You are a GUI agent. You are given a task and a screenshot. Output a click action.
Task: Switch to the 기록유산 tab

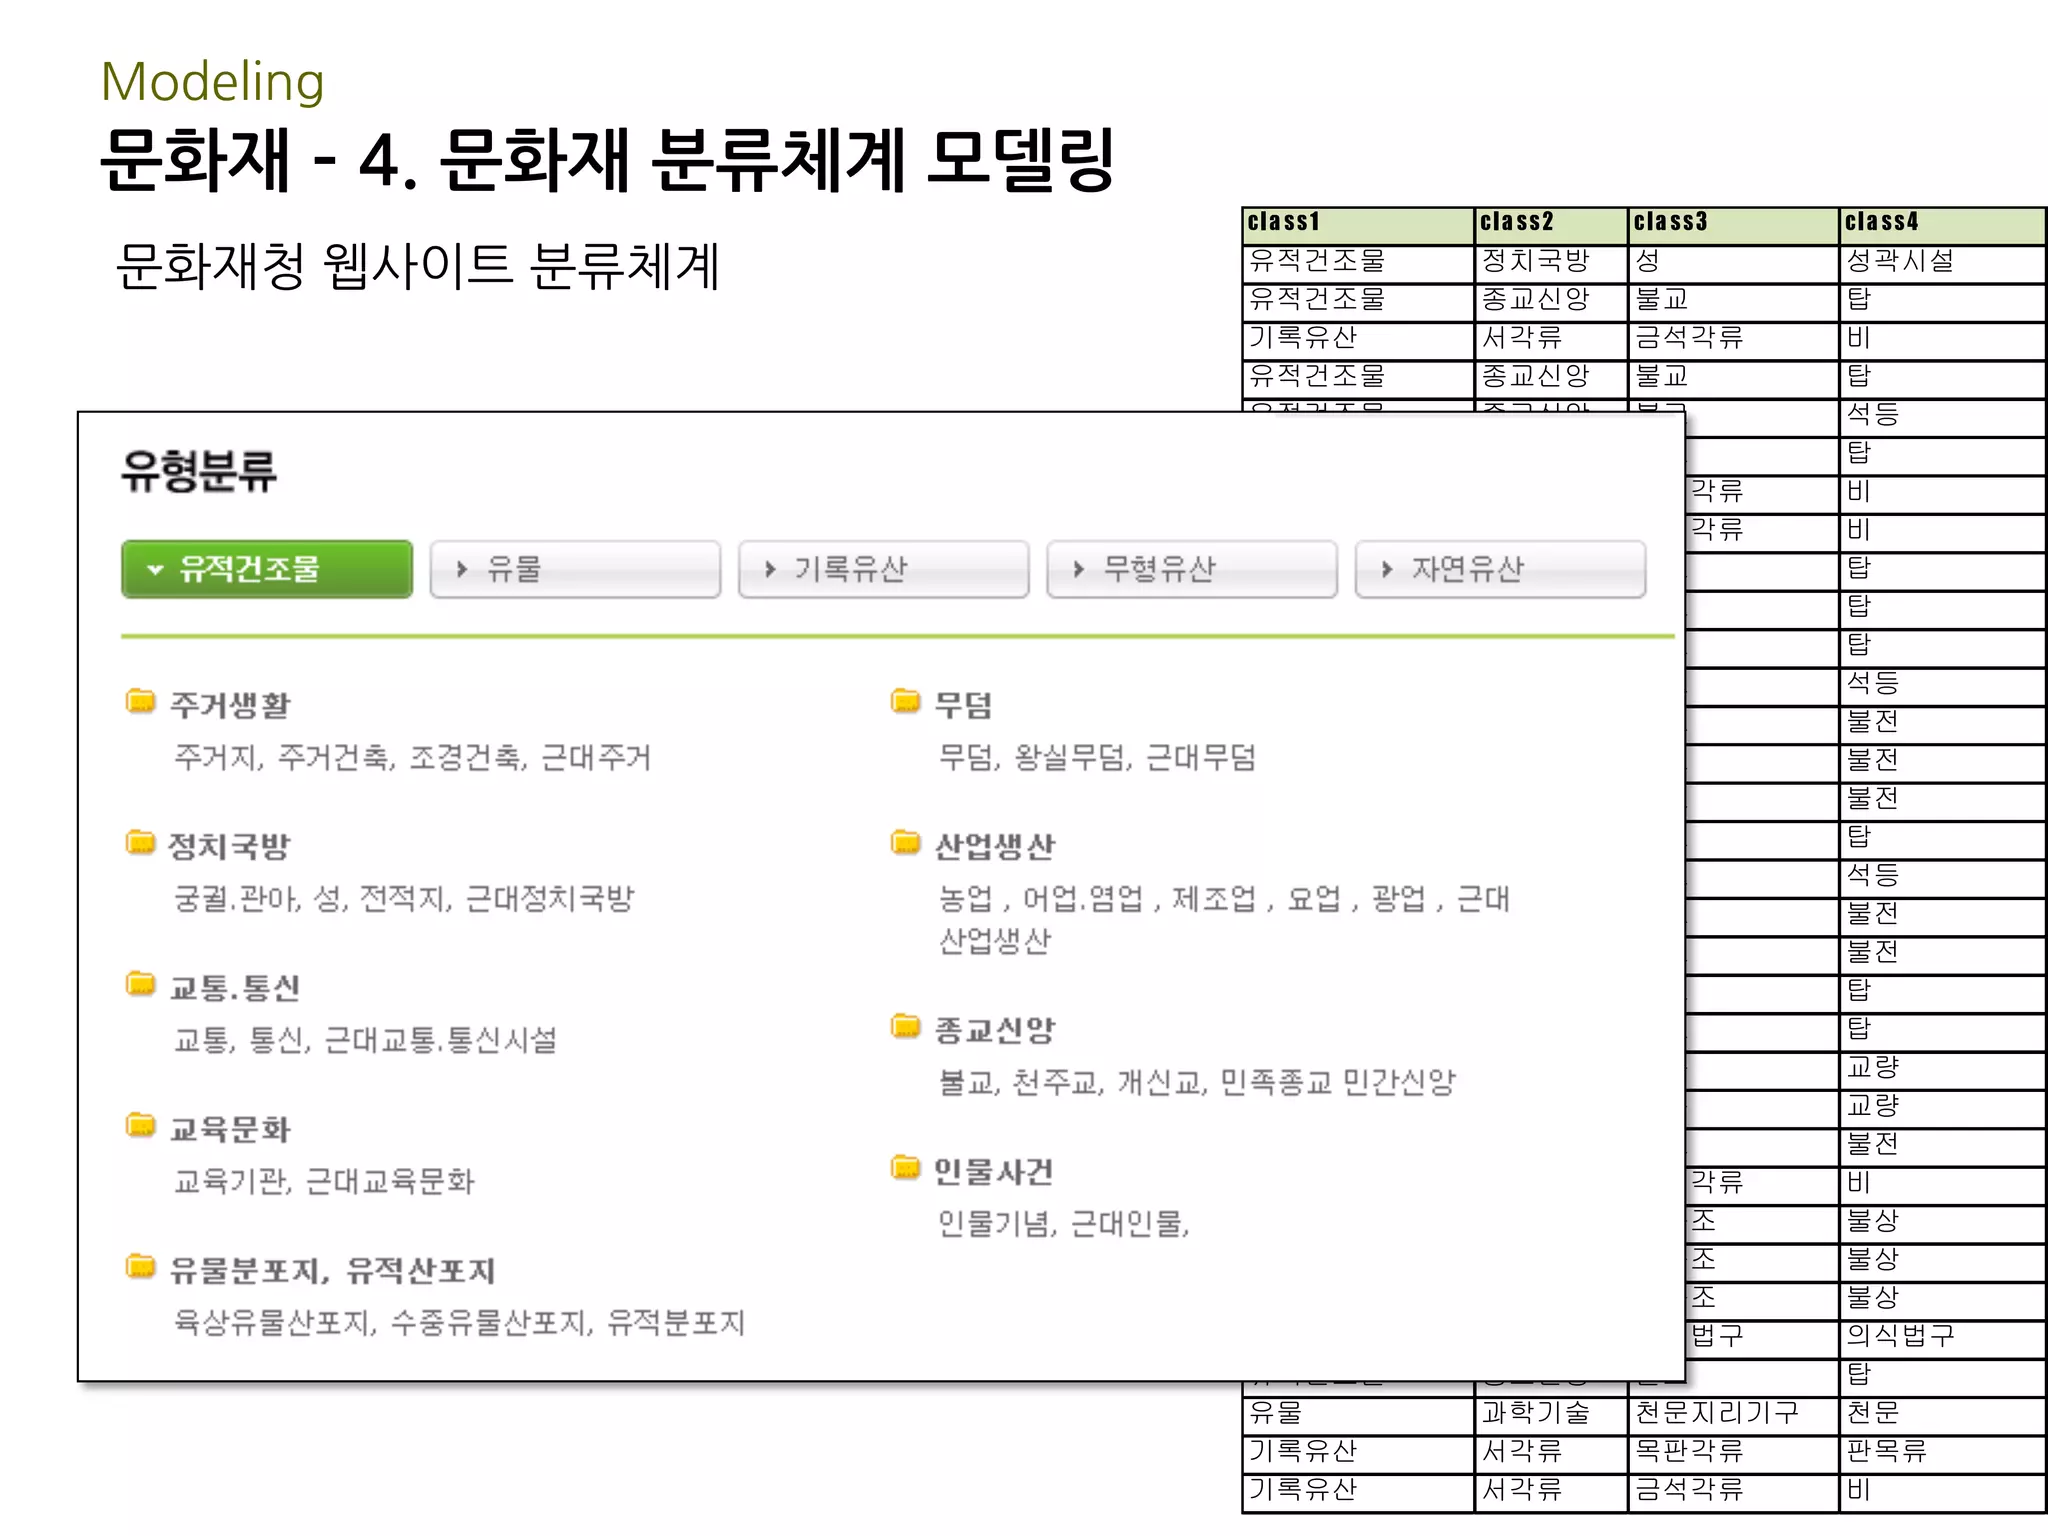(883, 569)
